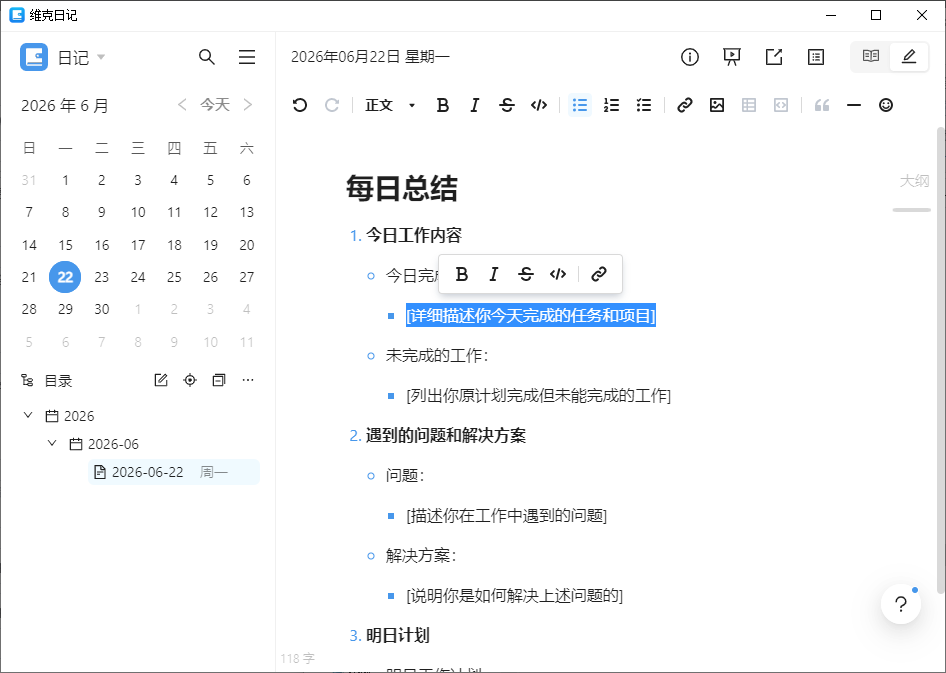Switch to reading mode
The height and width of the screenshot is (673, 946).
[x=871, y=57]
